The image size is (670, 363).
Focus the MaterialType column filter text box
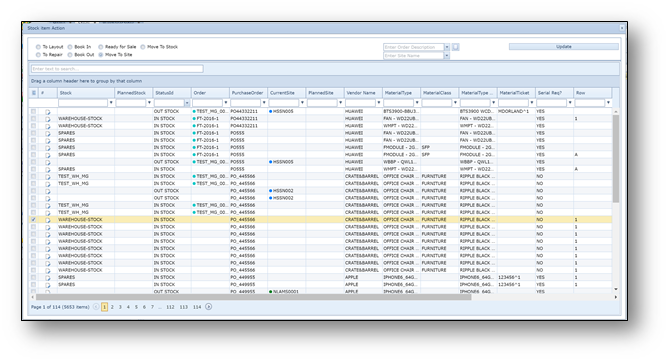pos(399,102)
